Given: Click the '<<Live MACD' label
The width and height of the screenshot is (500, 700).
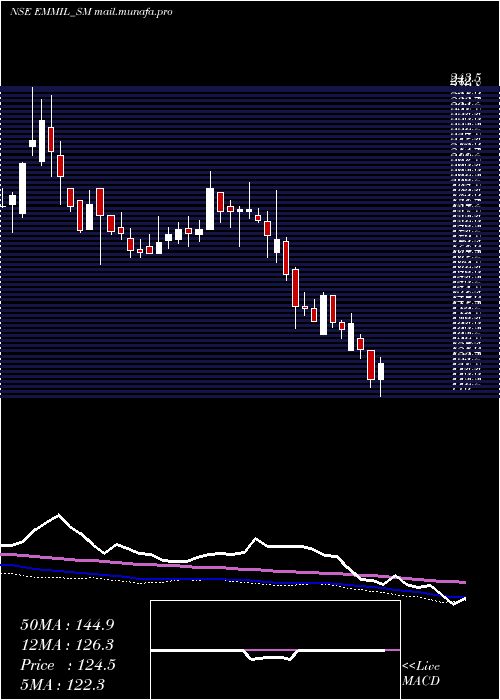Looking at the screenshot, I should pyautogui.click(x=421, y=674).
